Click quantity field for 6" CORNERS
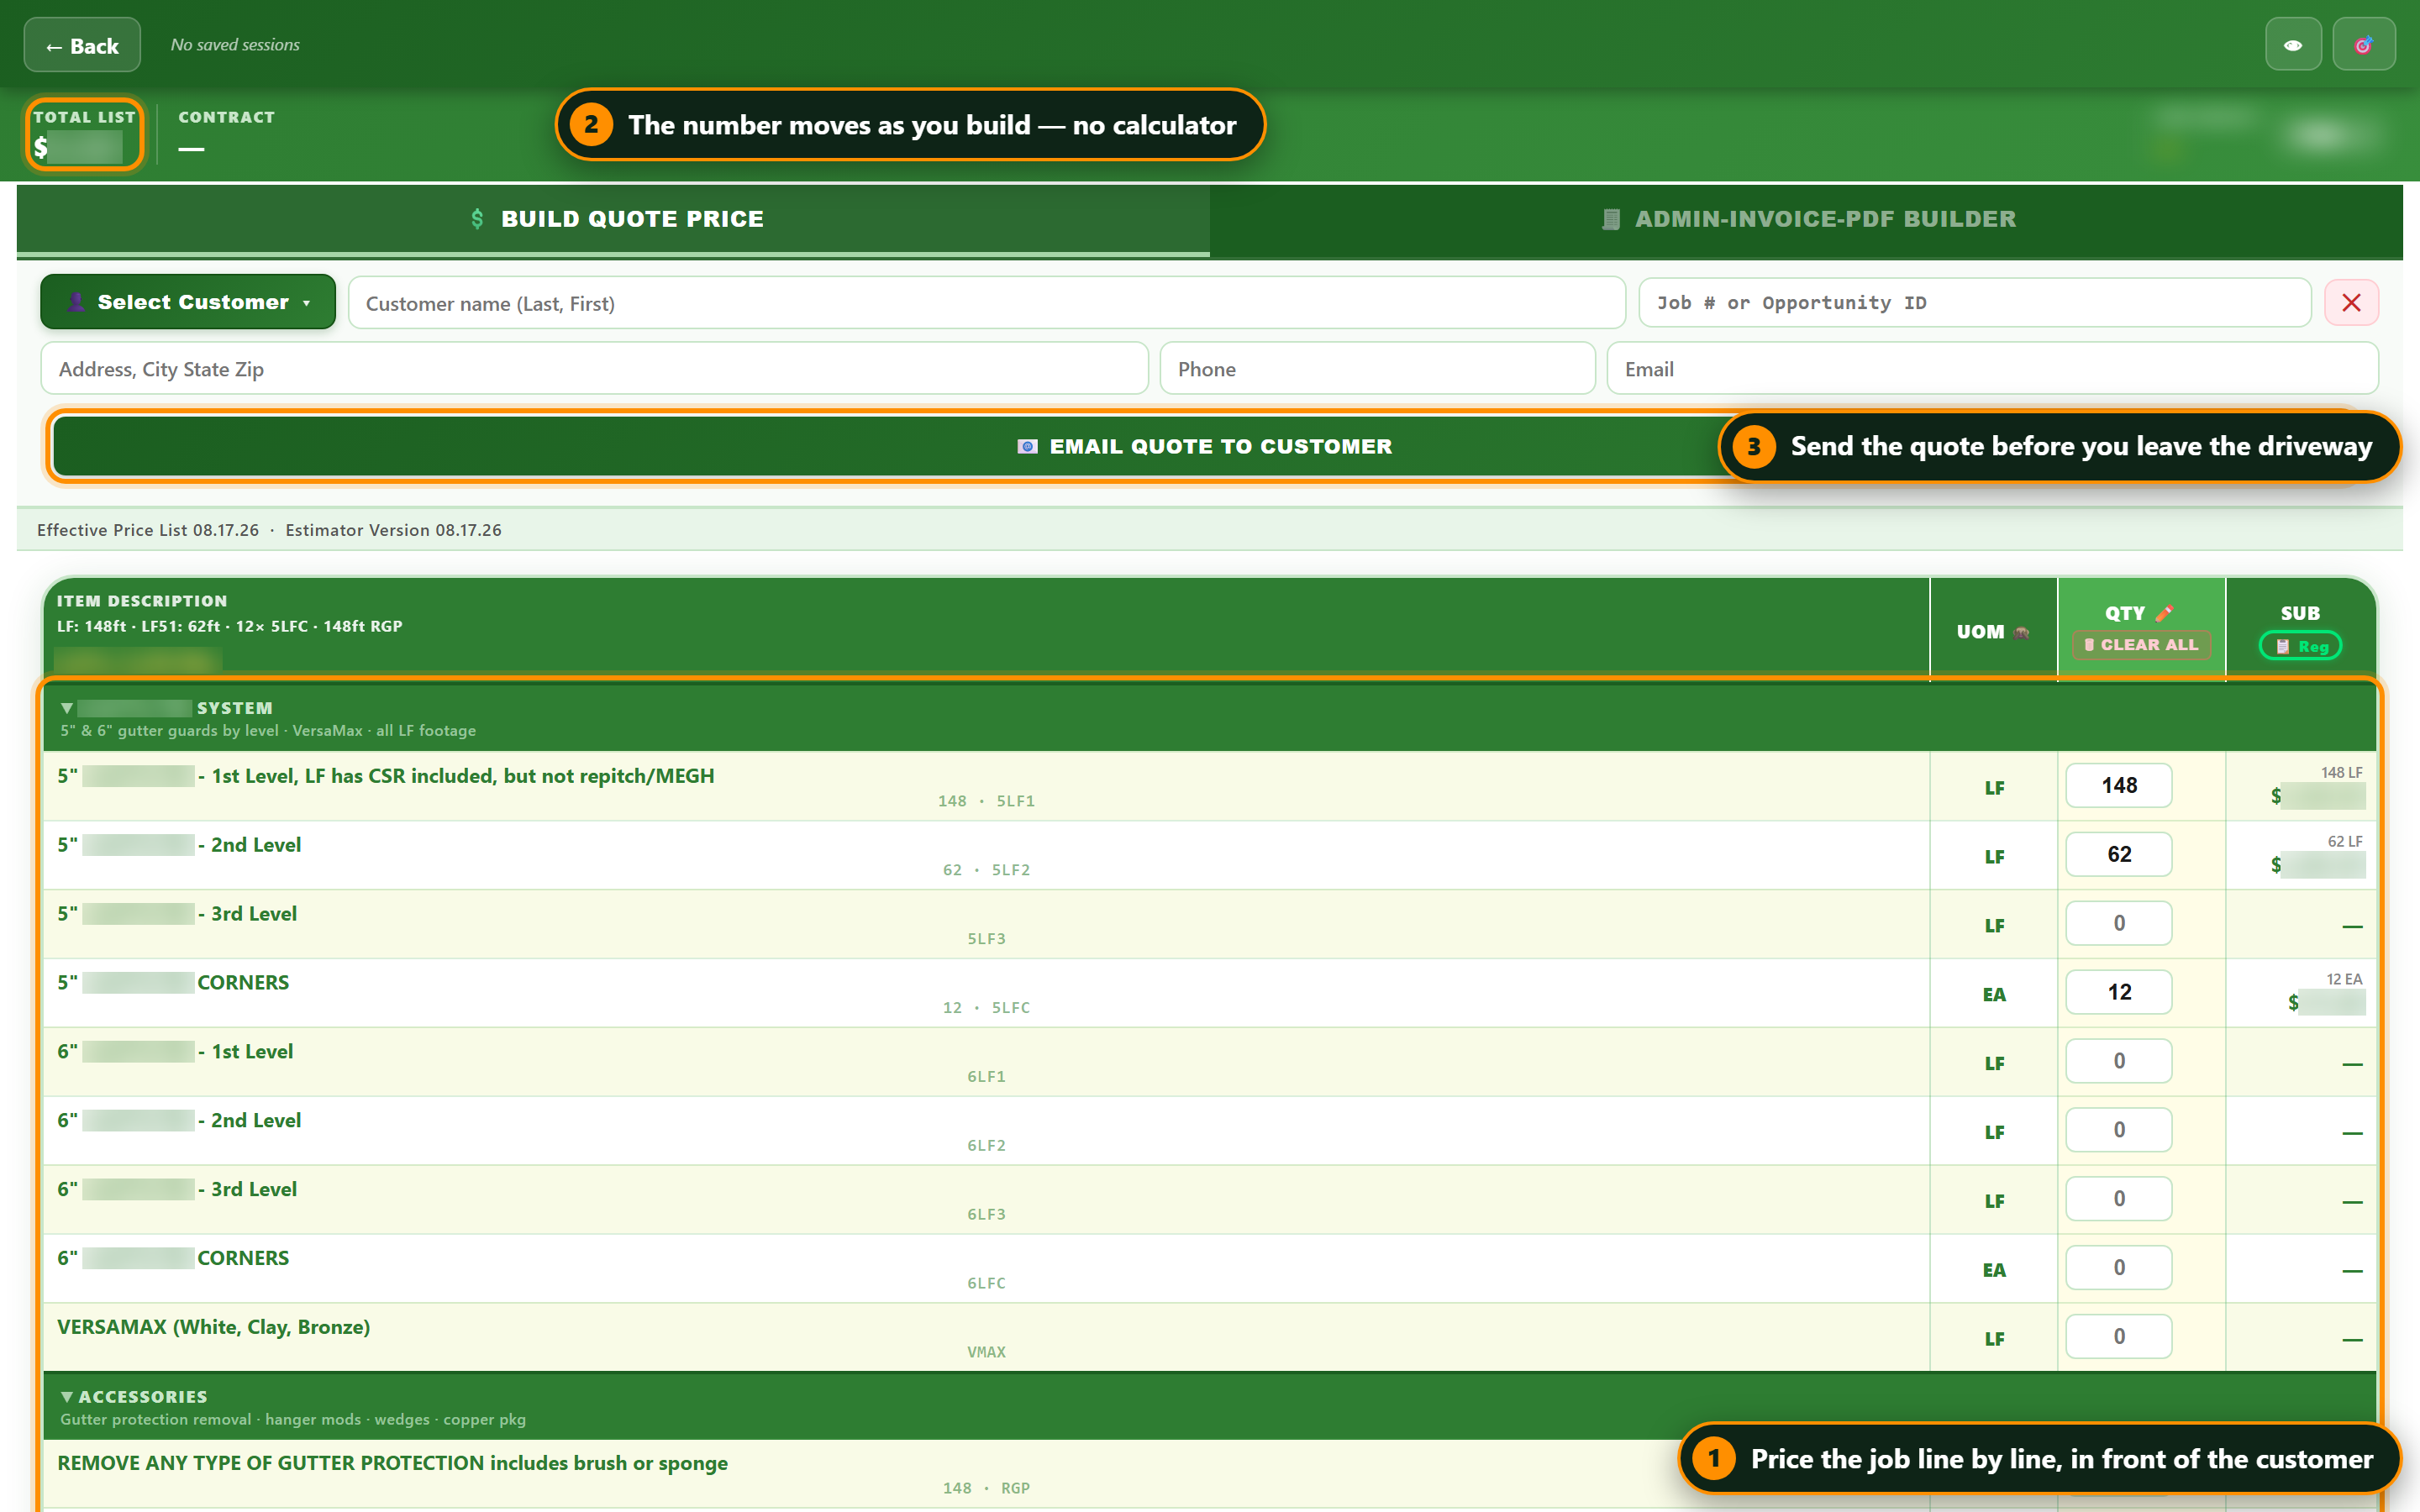The width and height of the screenshot is (2420, 1512). 2118,1268
